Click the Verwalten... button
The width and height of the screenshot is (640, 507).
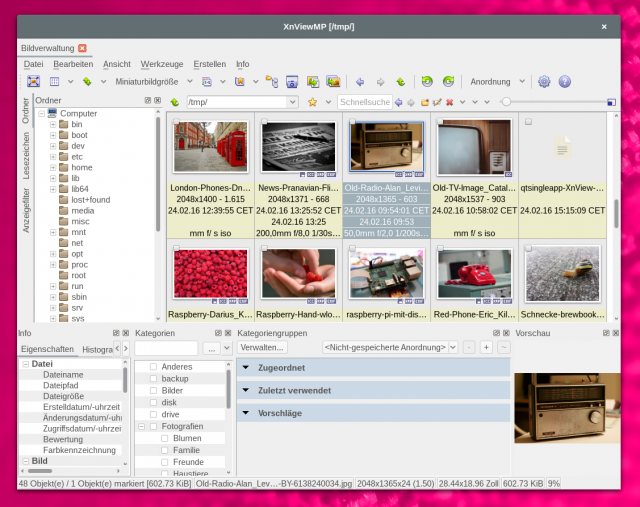coord(262,347)
